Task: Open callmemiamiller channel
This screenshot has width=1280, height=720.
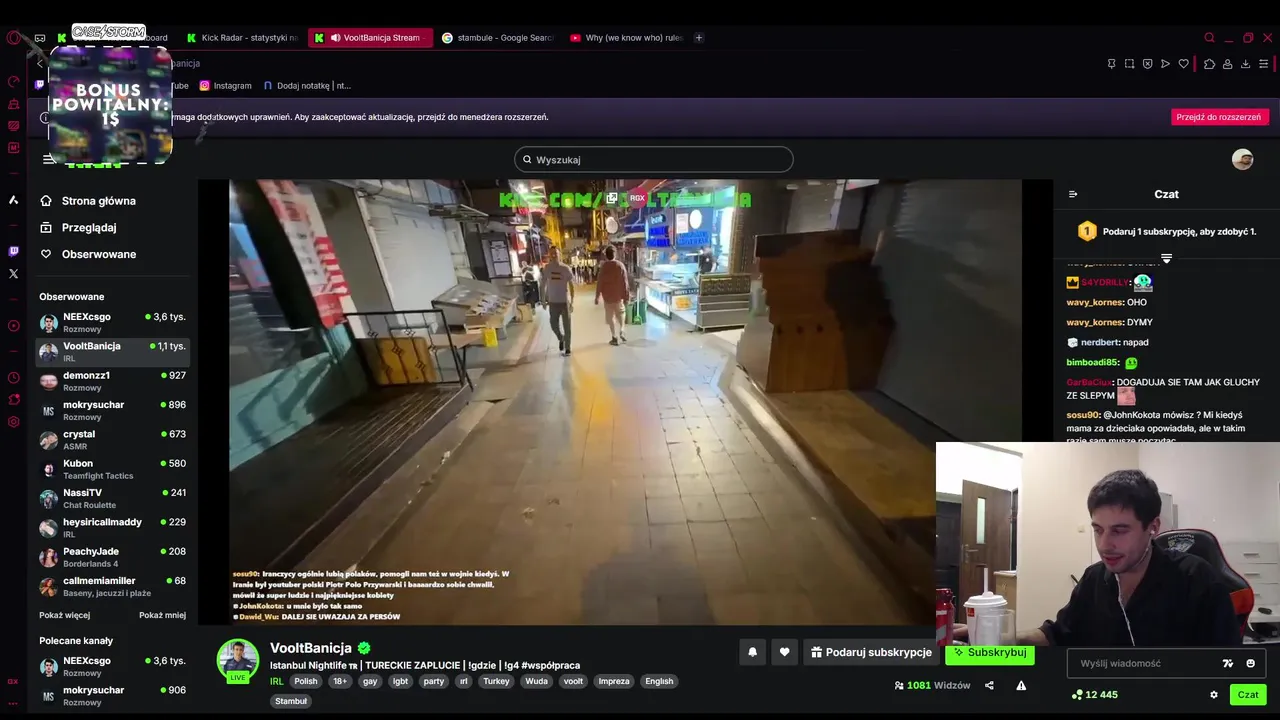Action: click(112, 586)
